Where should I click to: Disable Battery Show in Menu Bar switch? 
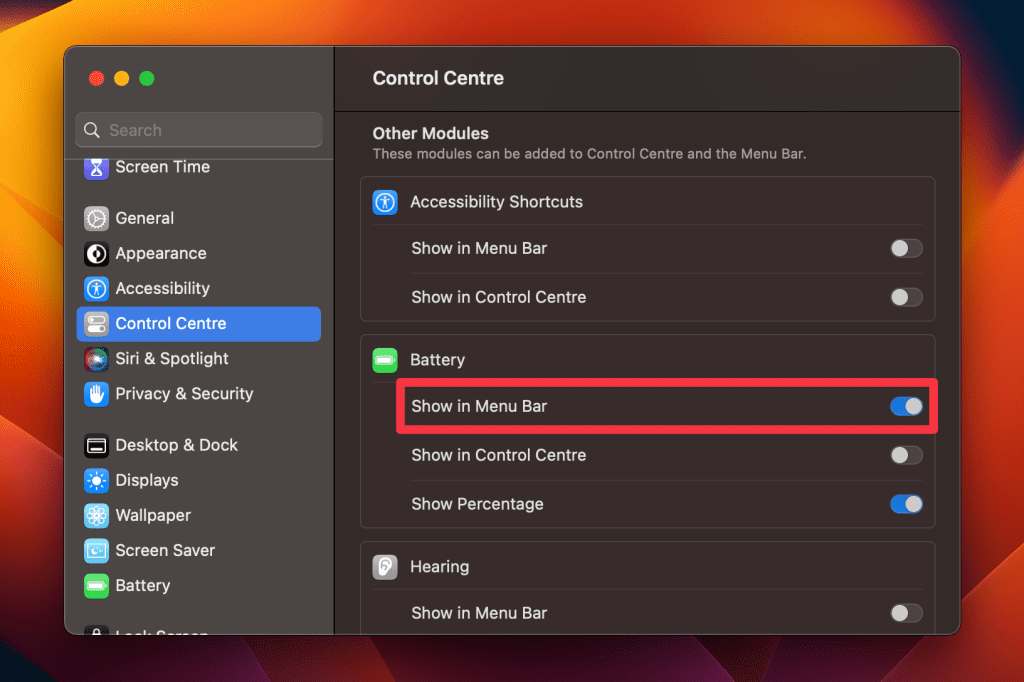pyautogui.click(x=906, y=406)
